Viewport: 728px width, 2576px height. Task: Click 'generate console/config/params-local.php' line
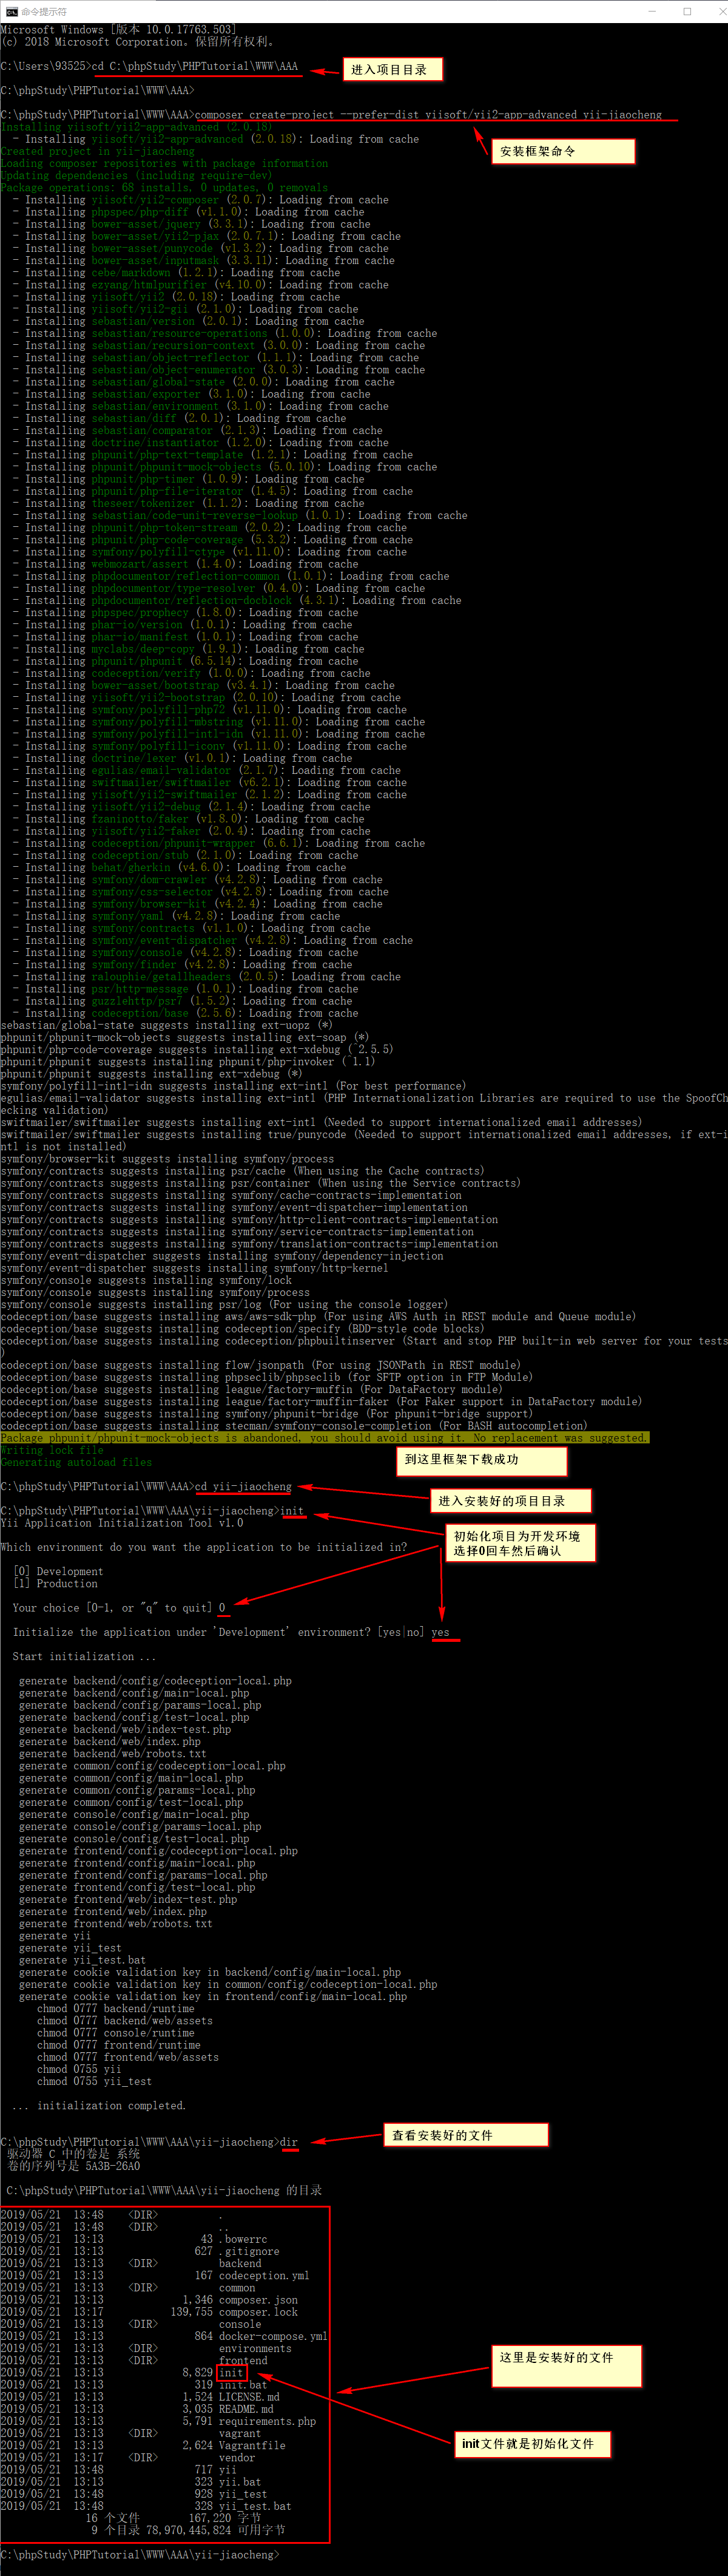[x=140, y=1826]
